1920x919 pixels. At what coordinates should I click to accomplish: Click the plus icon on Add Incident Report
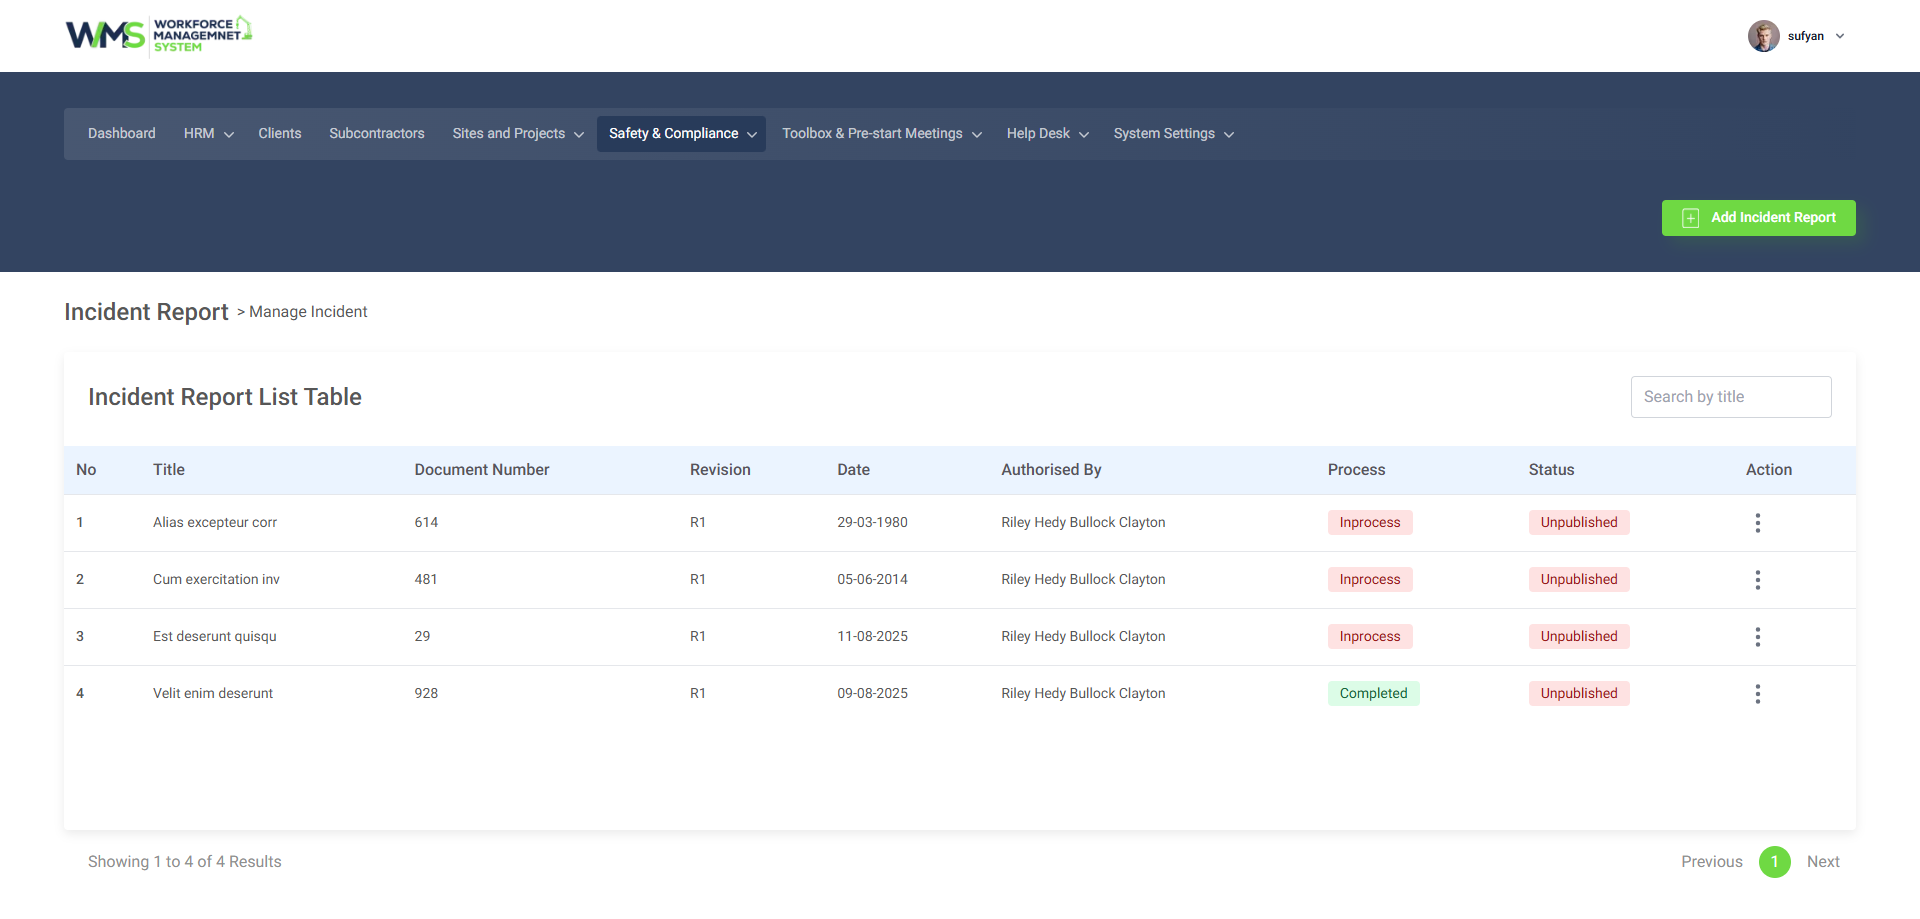pos(1690,218)
